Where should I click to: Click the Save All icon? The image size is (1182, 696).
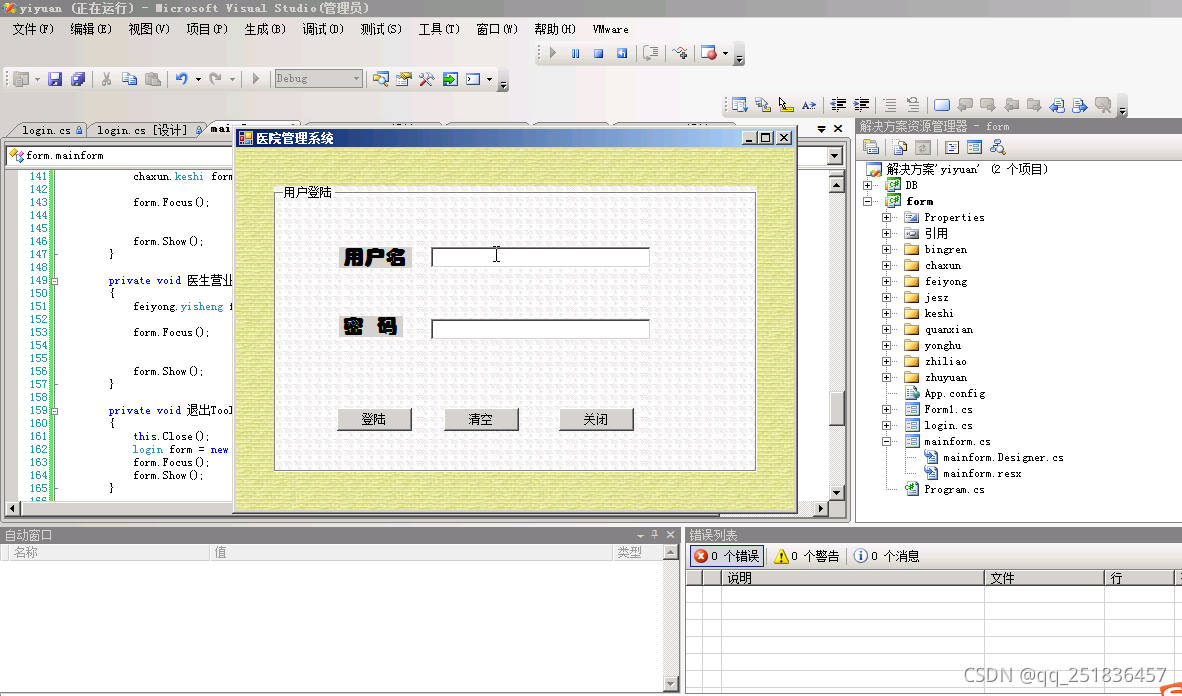point(78,78)
